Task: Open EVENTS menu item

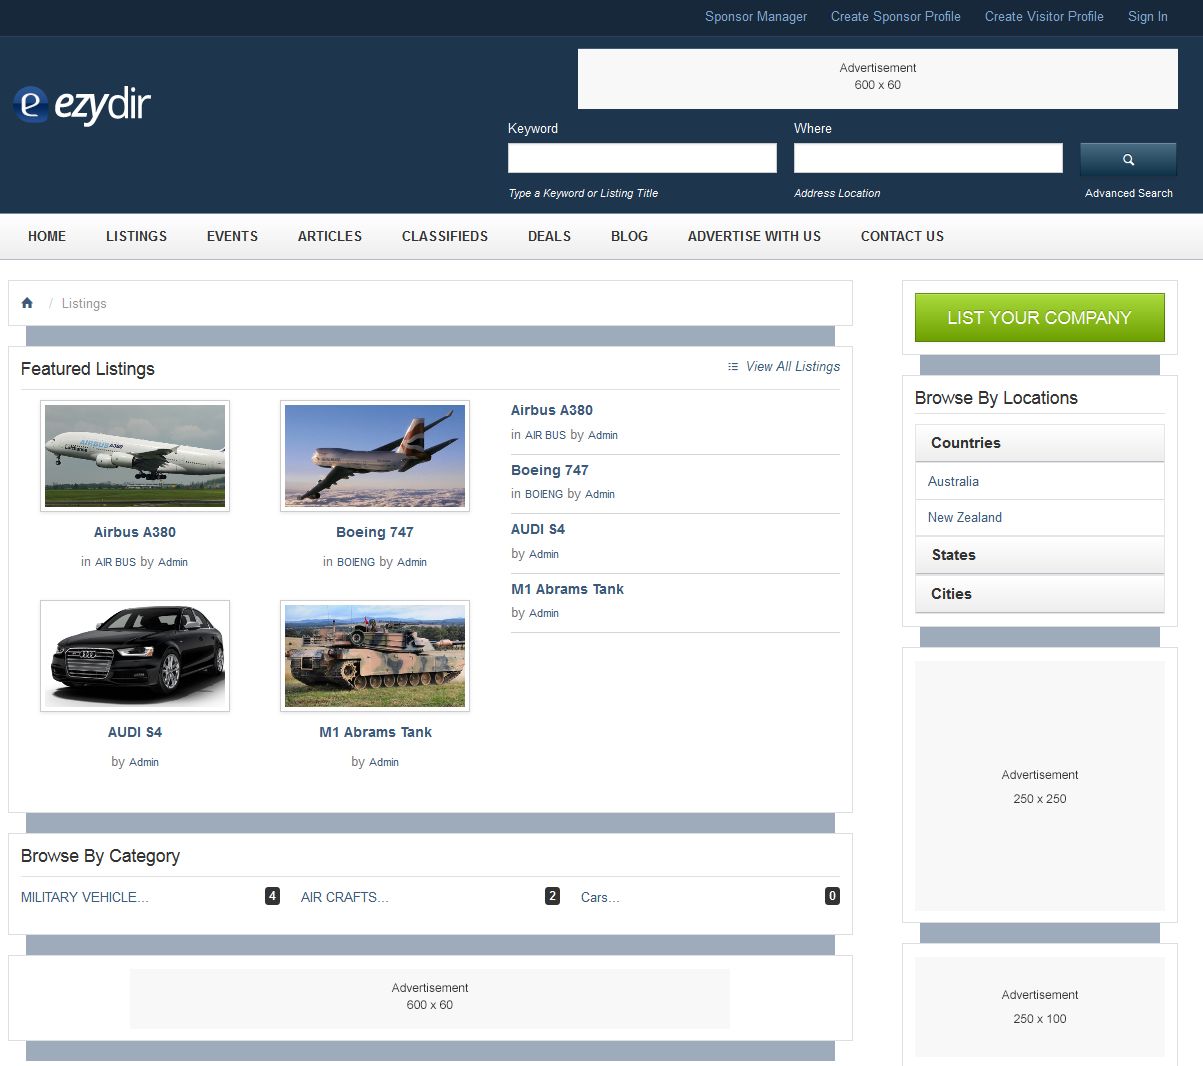Action: click(x=232, y=236)
